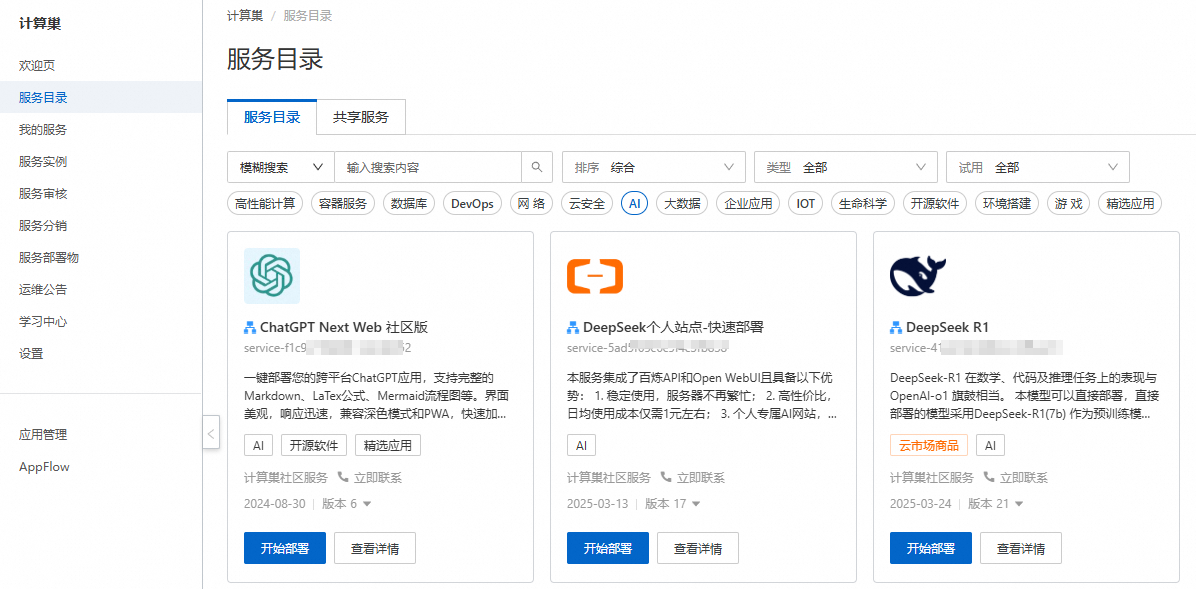The image size is (1196, 589).
Task: Switch to the 服务目录 tab
Action: pos(272,117)
